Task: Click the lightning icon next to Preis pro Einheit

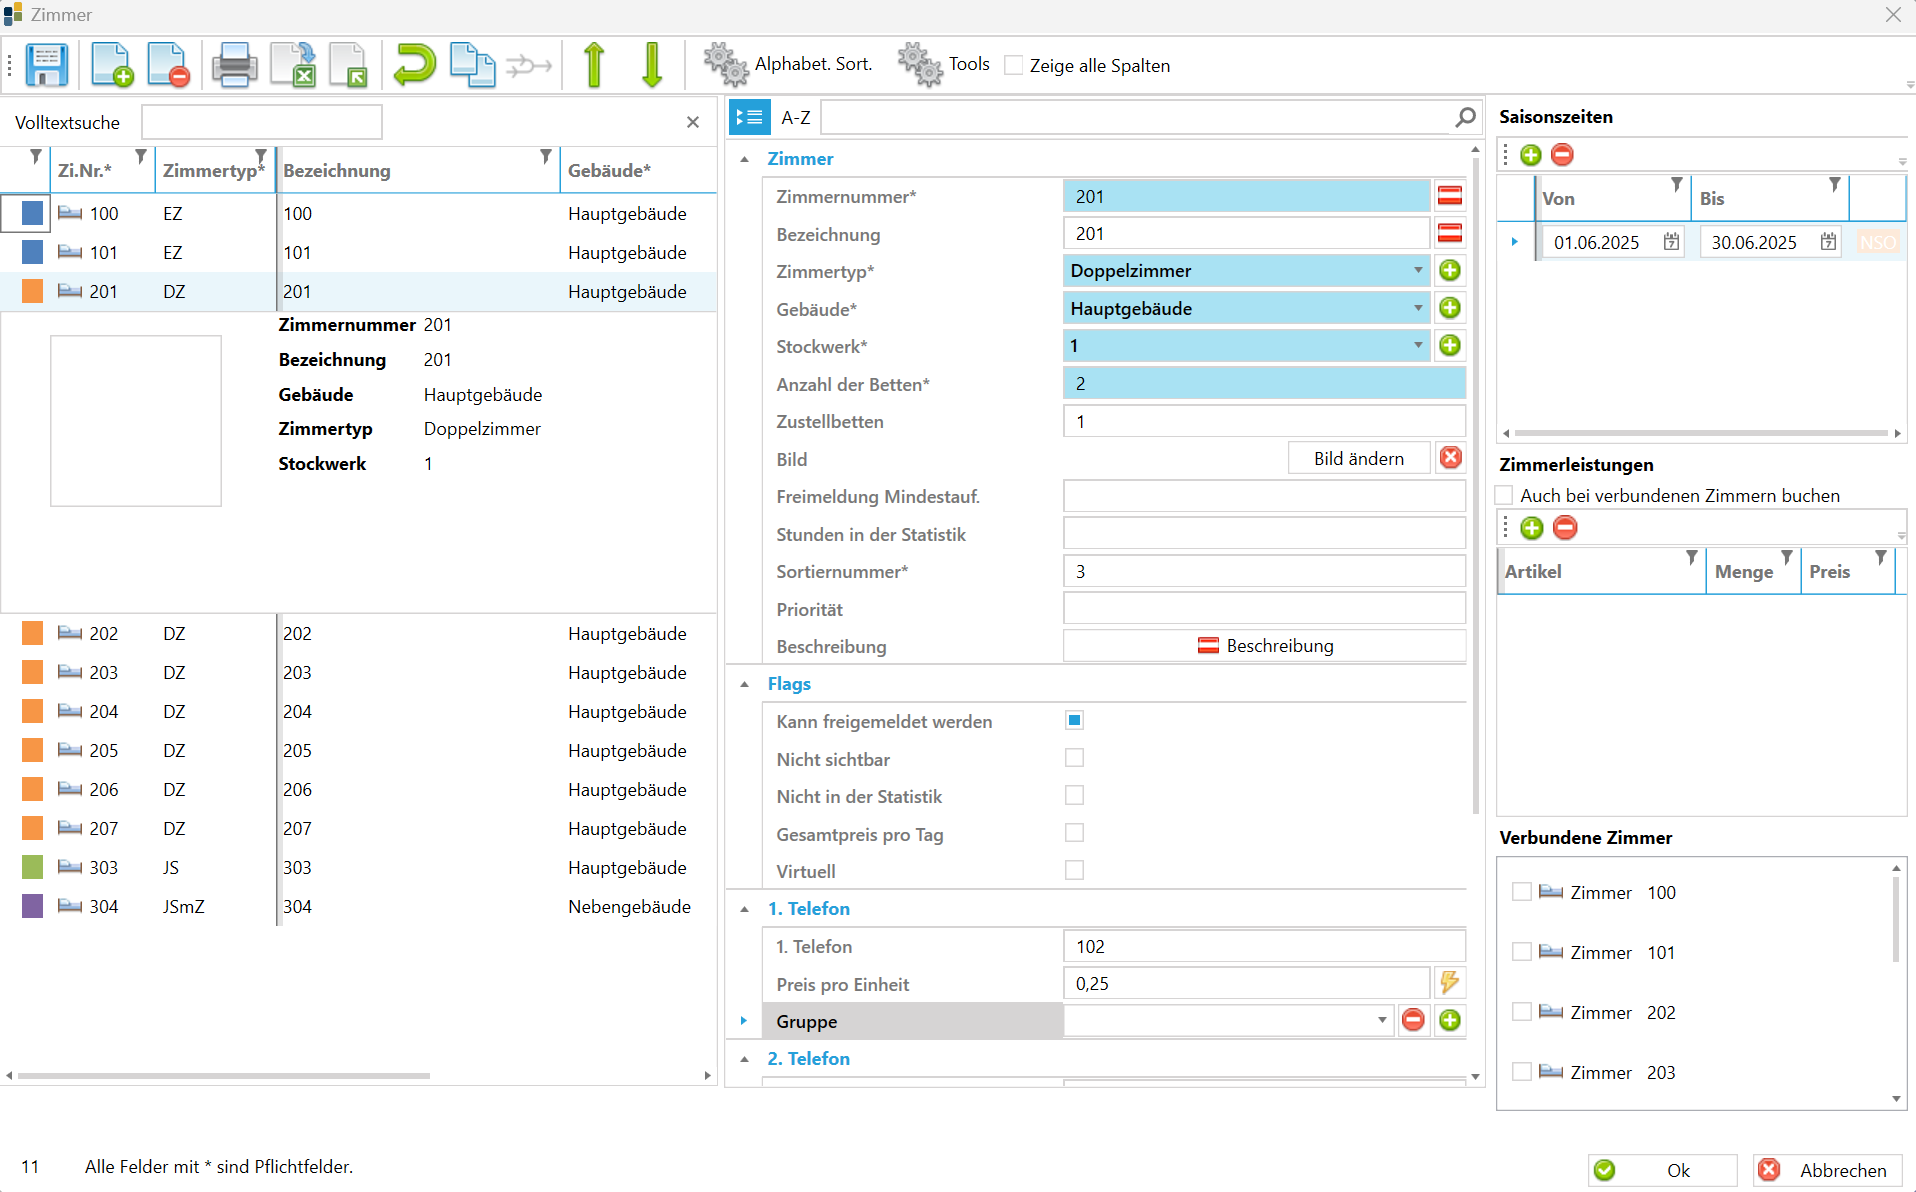Action: pyautogui.click(x=1450, y=983)
